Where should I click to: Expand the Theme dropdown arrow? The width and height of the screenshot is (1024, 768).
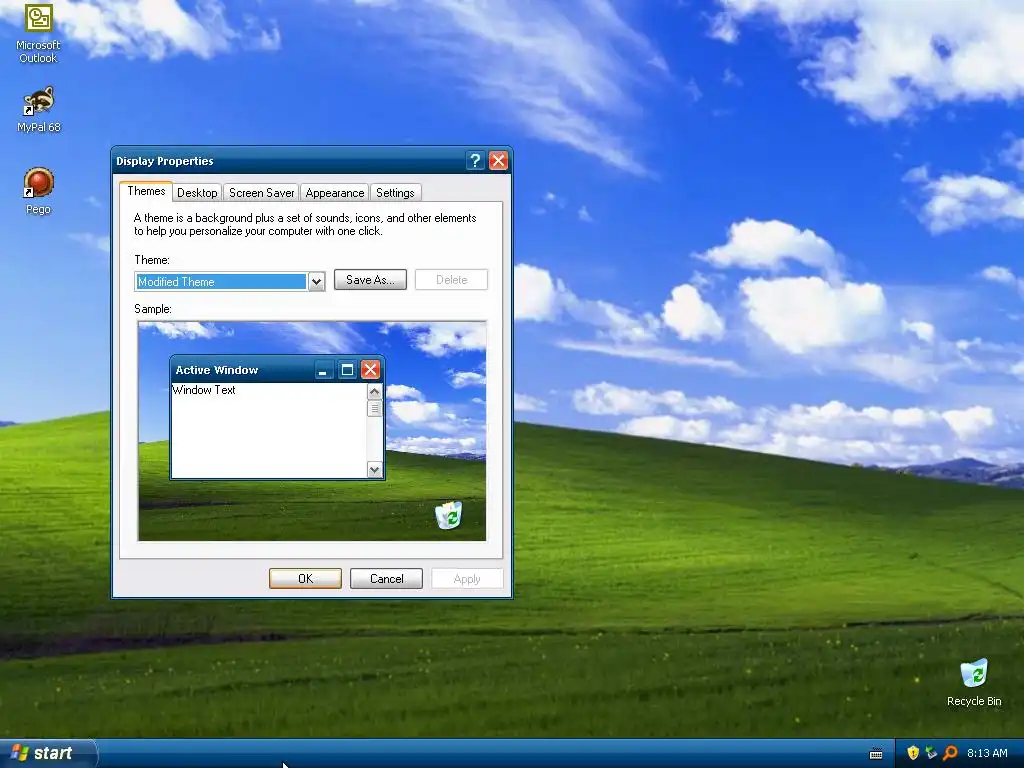point(316,282)
